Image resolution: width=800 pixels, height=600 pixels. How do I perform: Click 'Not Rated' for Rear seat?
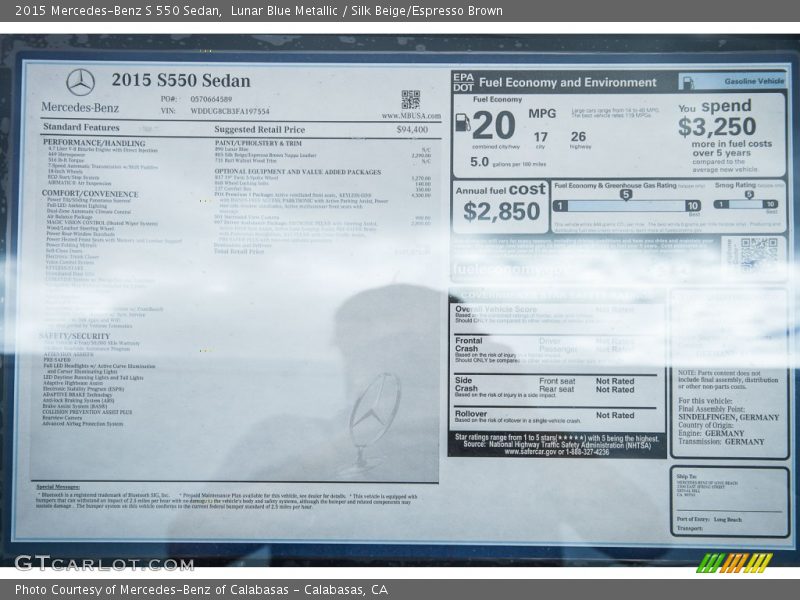click(615, 390)
